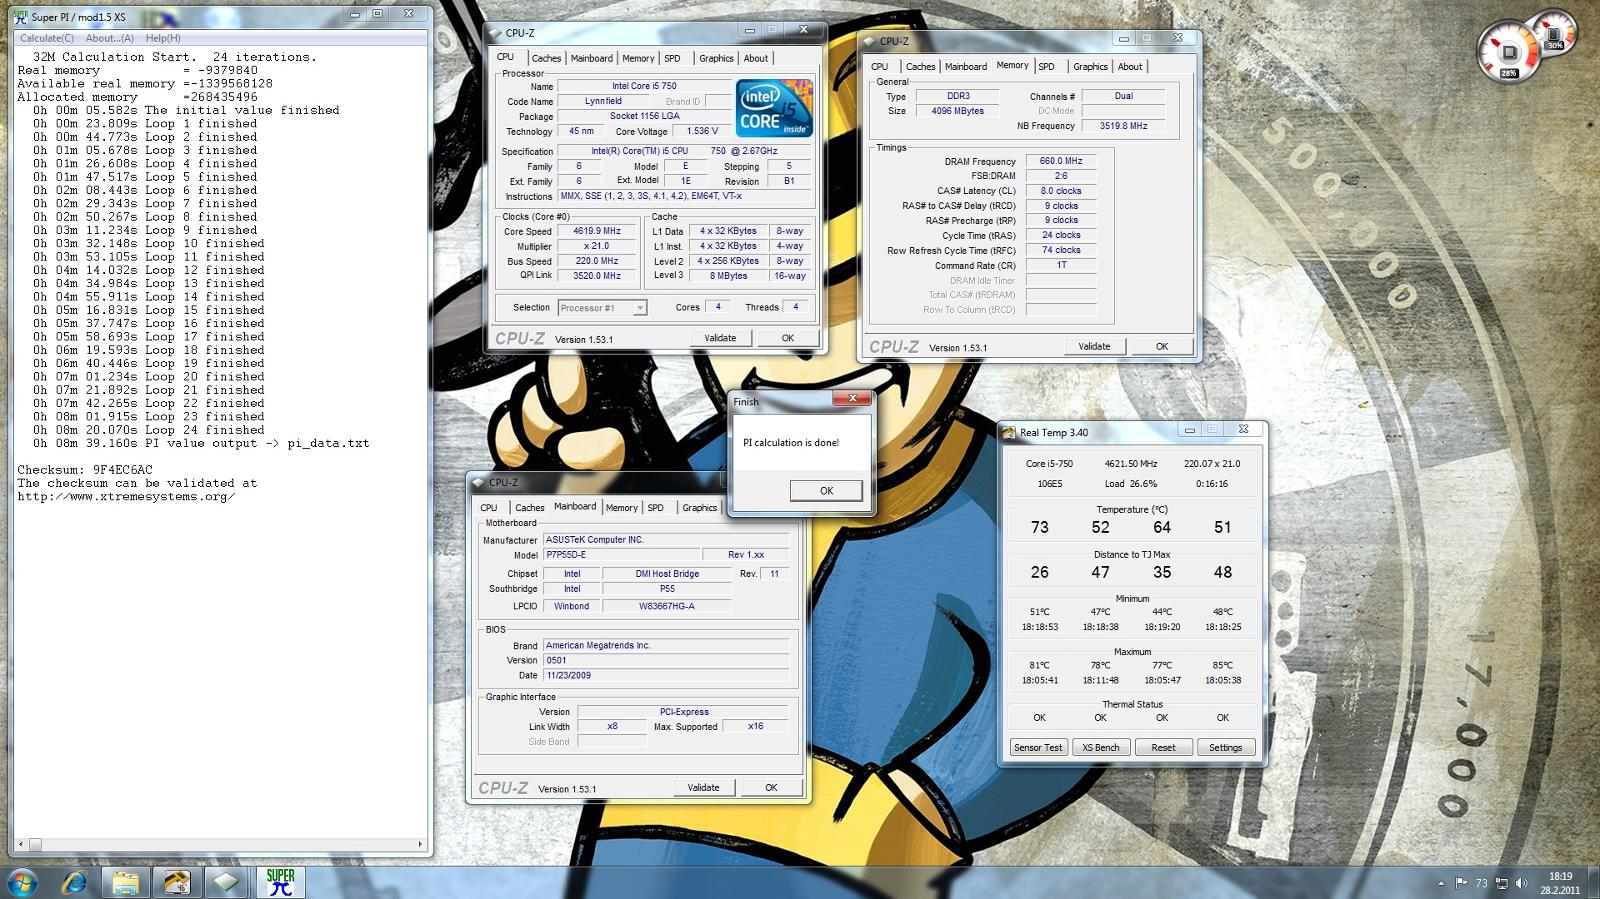Click the Real Temp load 26.6% text

coord(1131,484)
